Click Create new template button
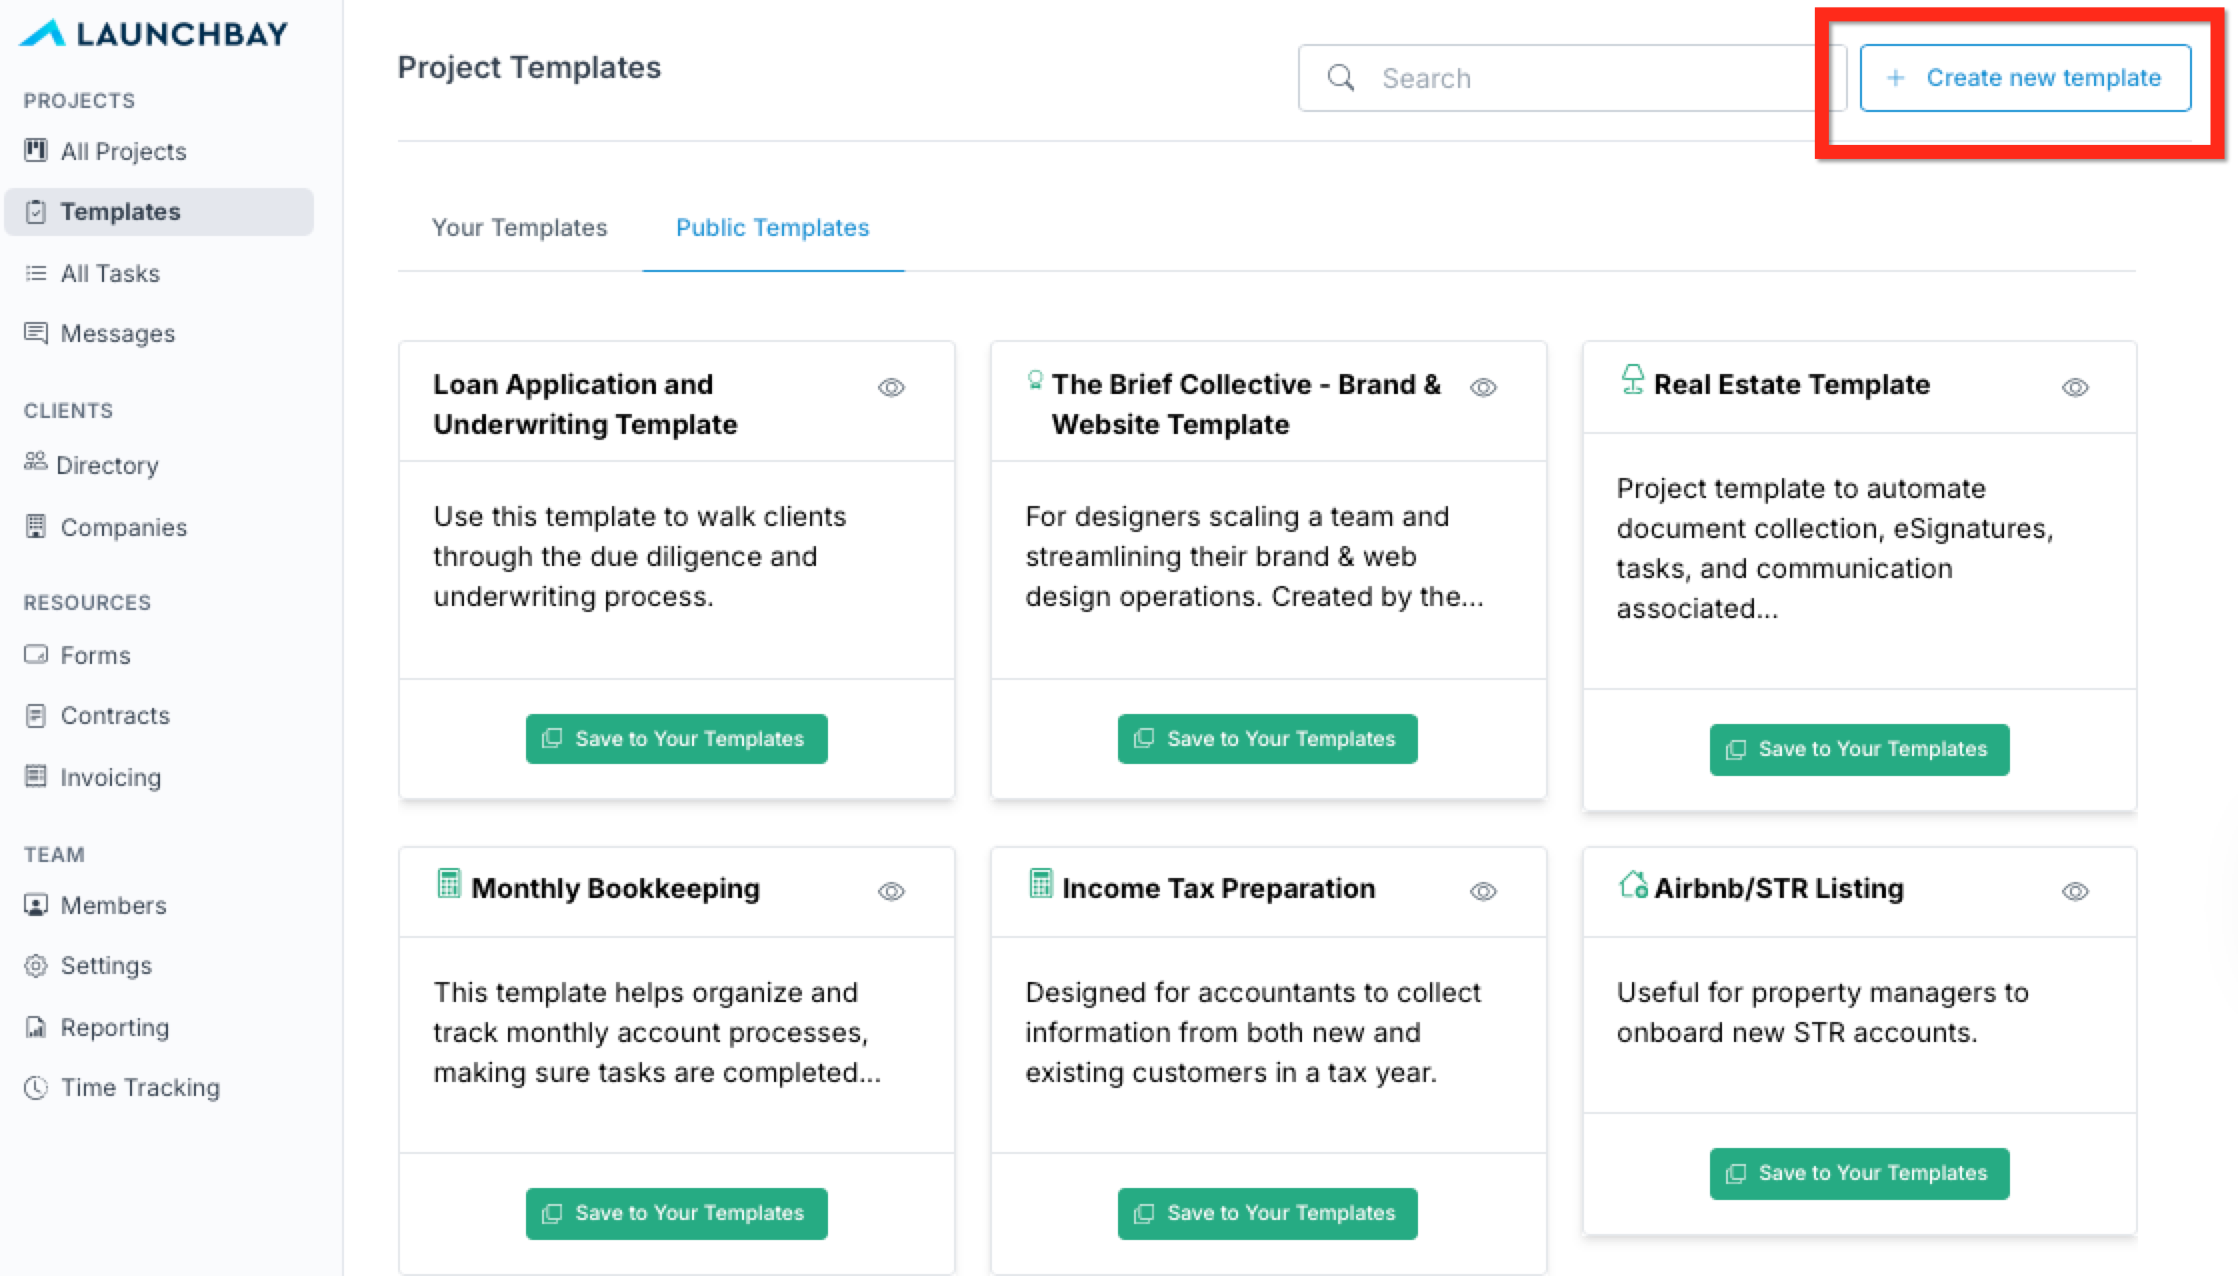2238x1276 pixels. pos(2025,78)
